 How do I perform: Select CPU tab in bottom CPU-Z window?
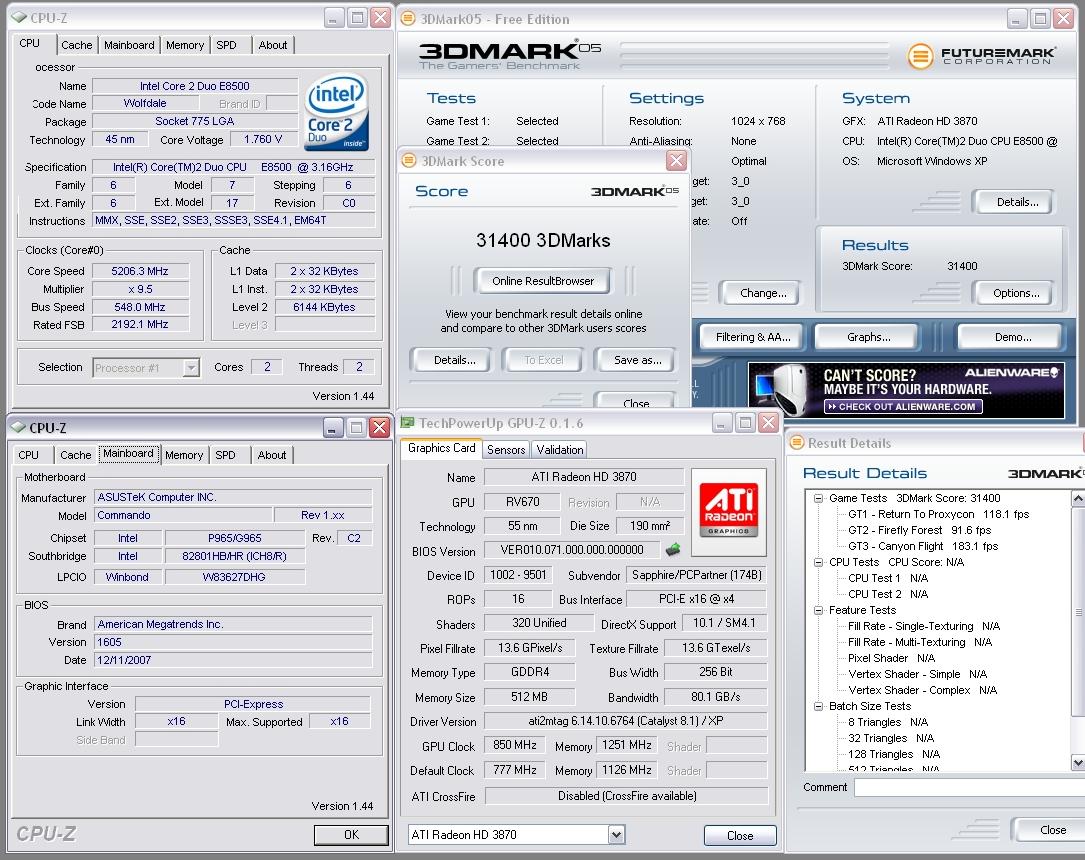tap(28, 455)
